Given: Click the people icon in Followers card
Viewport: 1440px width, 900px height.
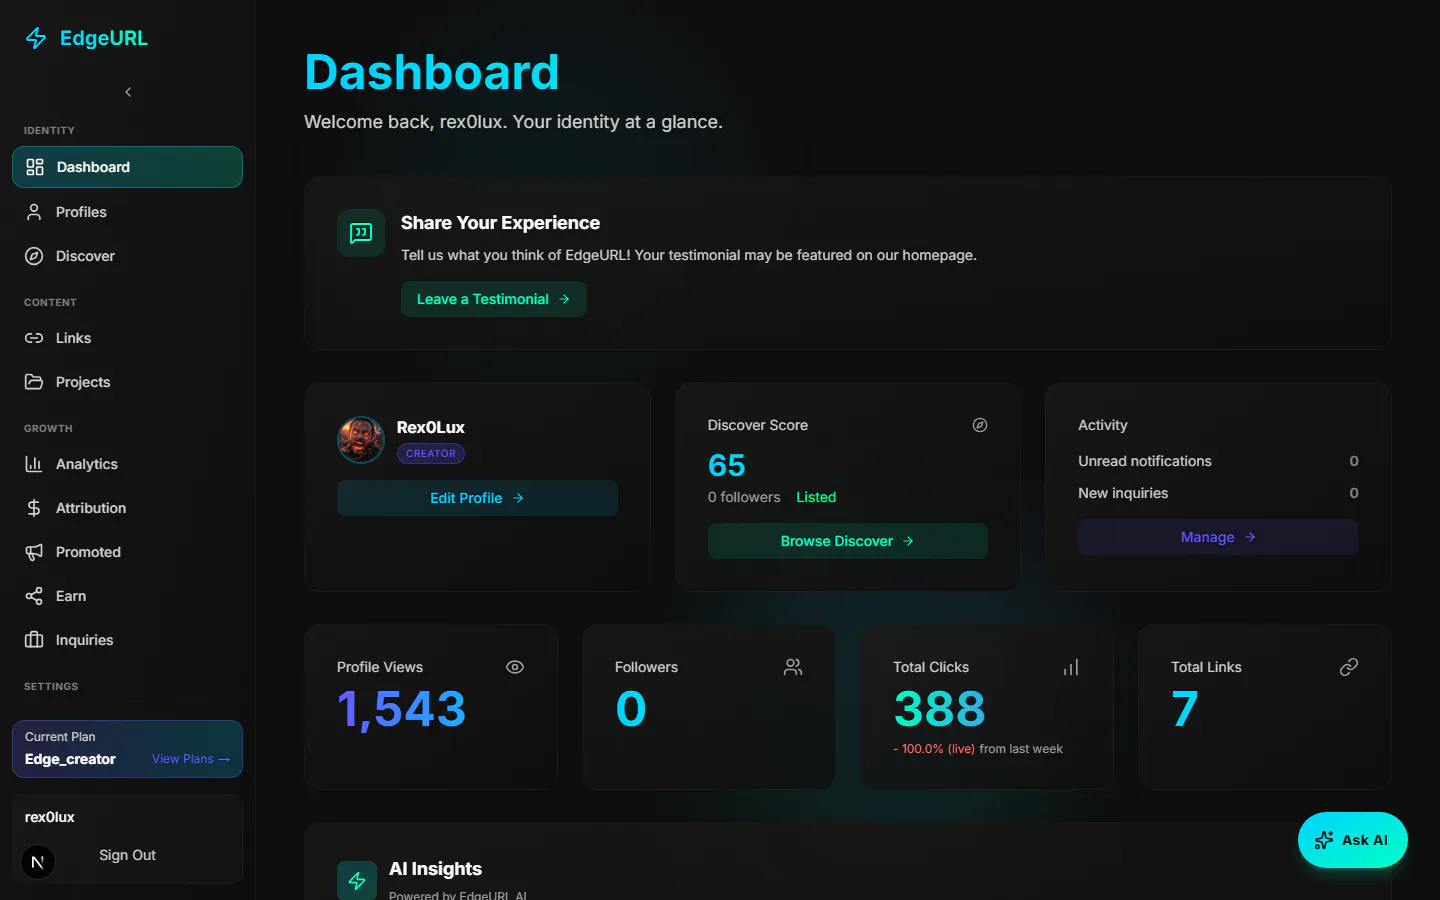Looking at the screenshot, I should point(793,667).
